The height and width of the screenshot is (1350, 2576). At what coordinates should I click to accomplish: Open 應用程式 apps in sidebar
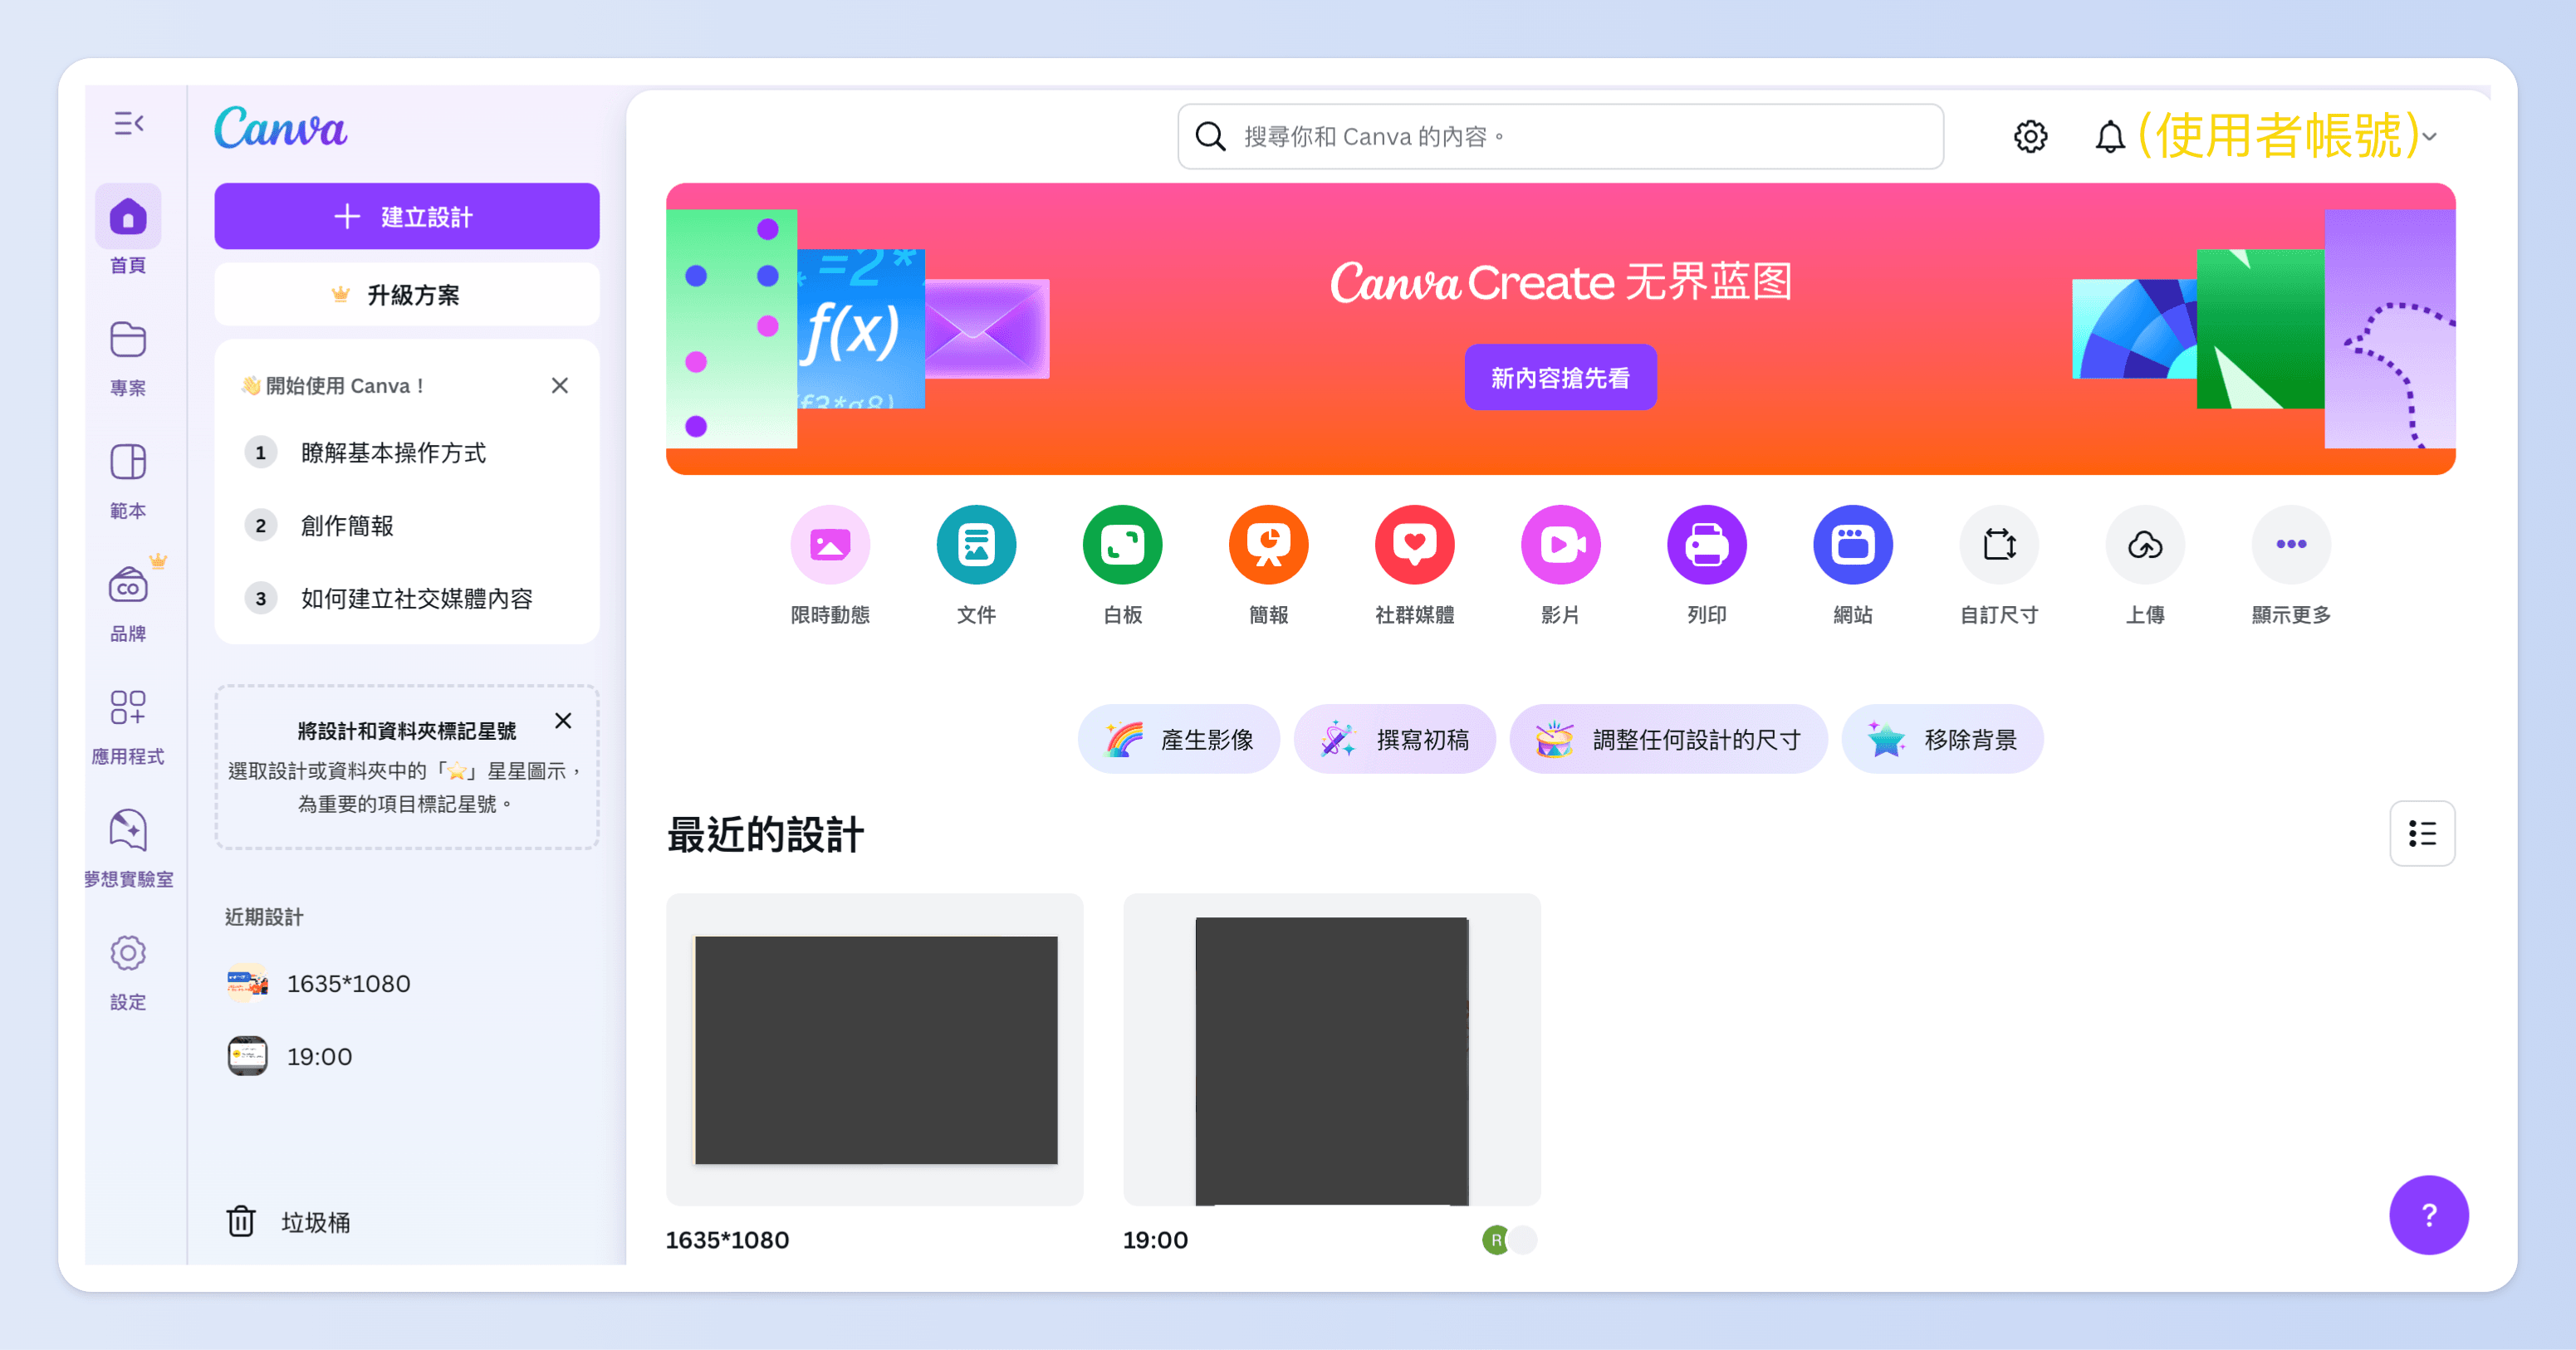pos(128,726)
